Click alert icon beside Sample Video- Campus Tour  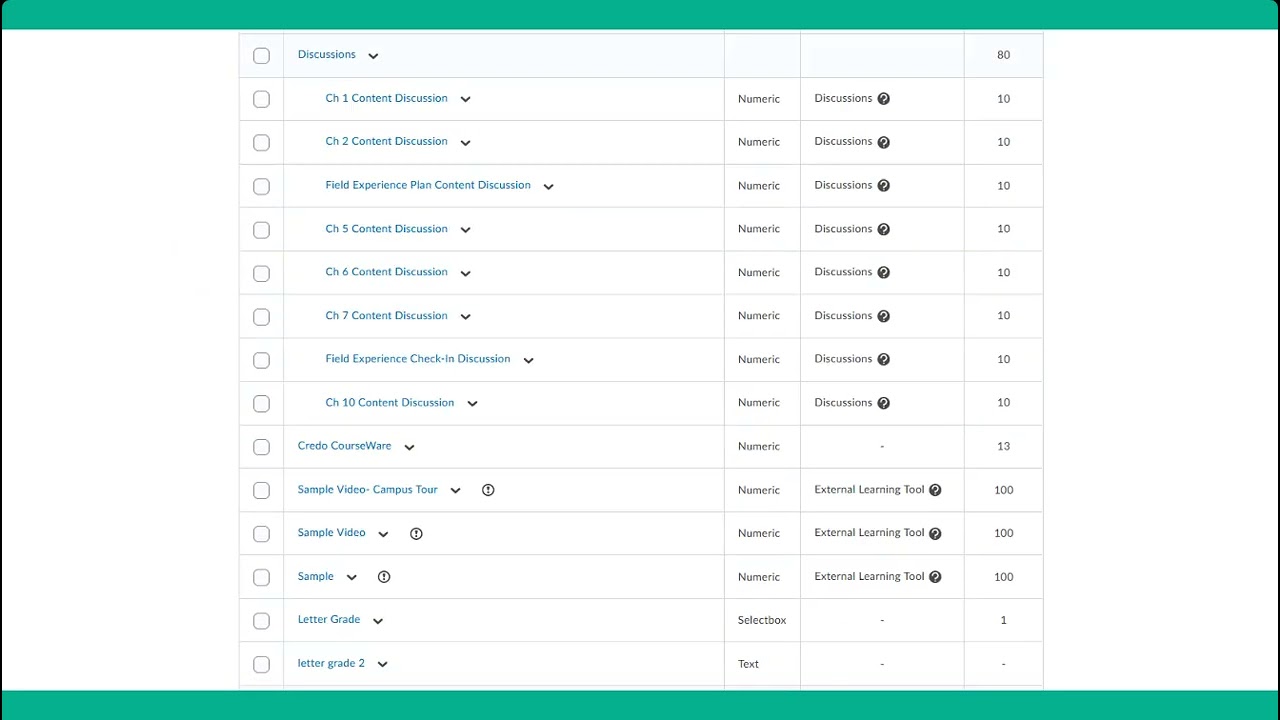pyautogui.click(x=488, y=490)
